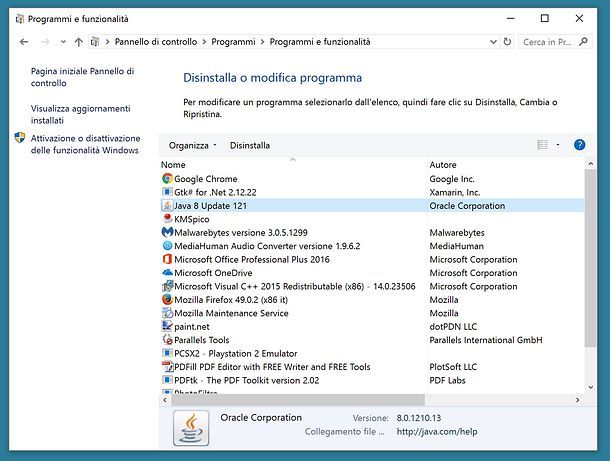610x461 pixels.
Task: Click the PCSX2 Playstation 2 Emulator icon
Action: click(167, 353)
